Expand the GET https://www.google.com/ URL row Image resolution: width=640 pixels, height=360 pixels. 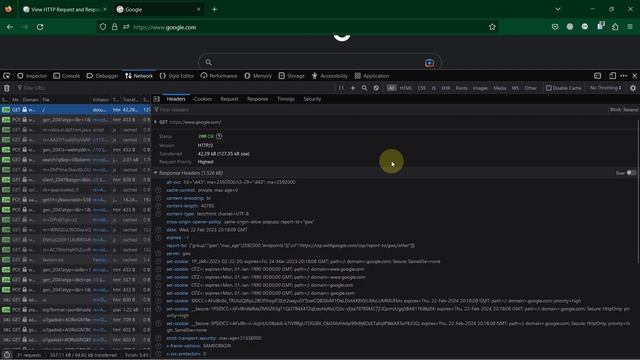pyautogui.click(x=156, y=122)
